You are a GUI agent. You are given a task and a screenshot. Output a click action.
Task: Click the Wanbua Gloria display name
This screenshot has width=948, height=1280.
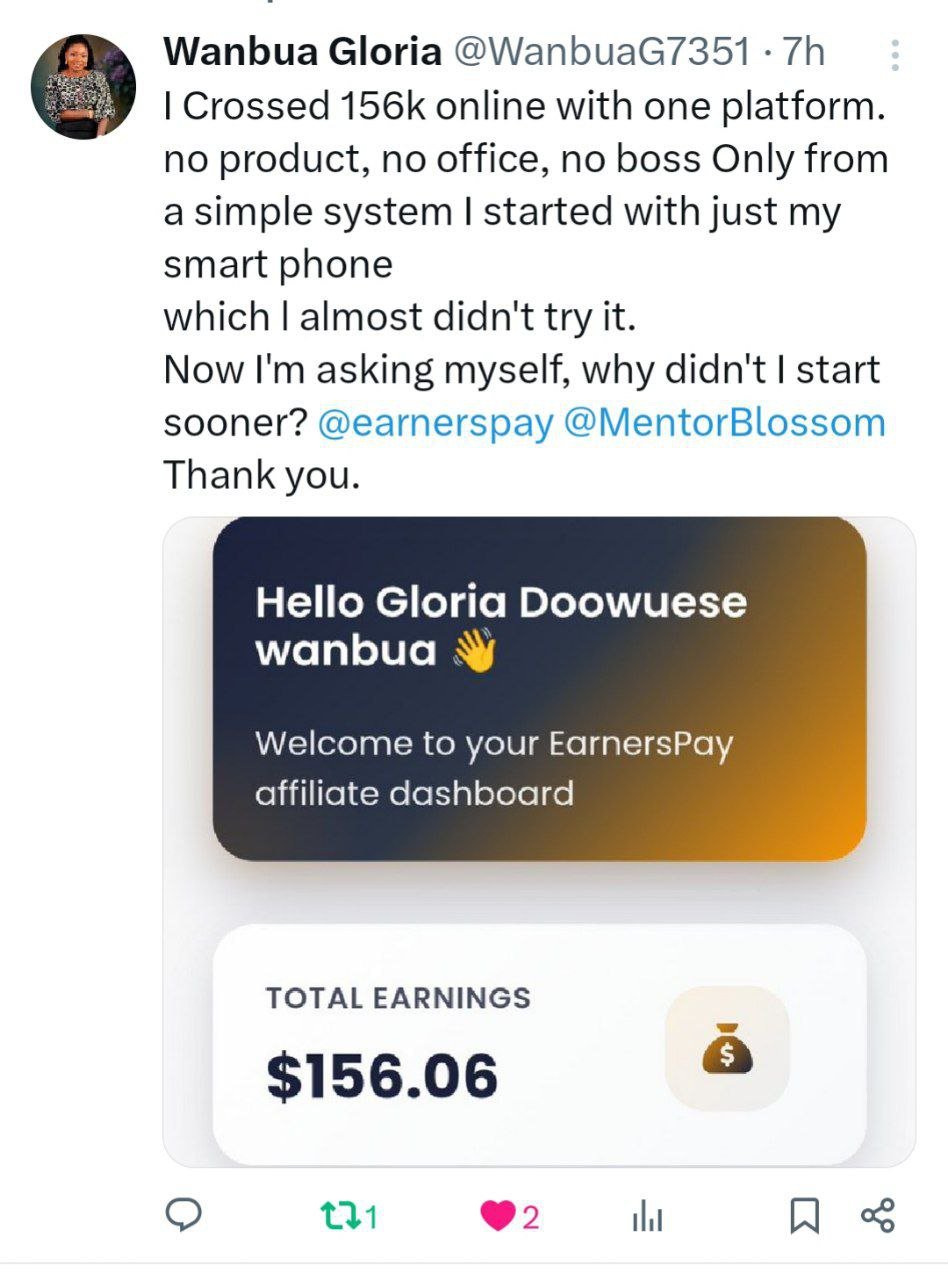click(303, 52)
